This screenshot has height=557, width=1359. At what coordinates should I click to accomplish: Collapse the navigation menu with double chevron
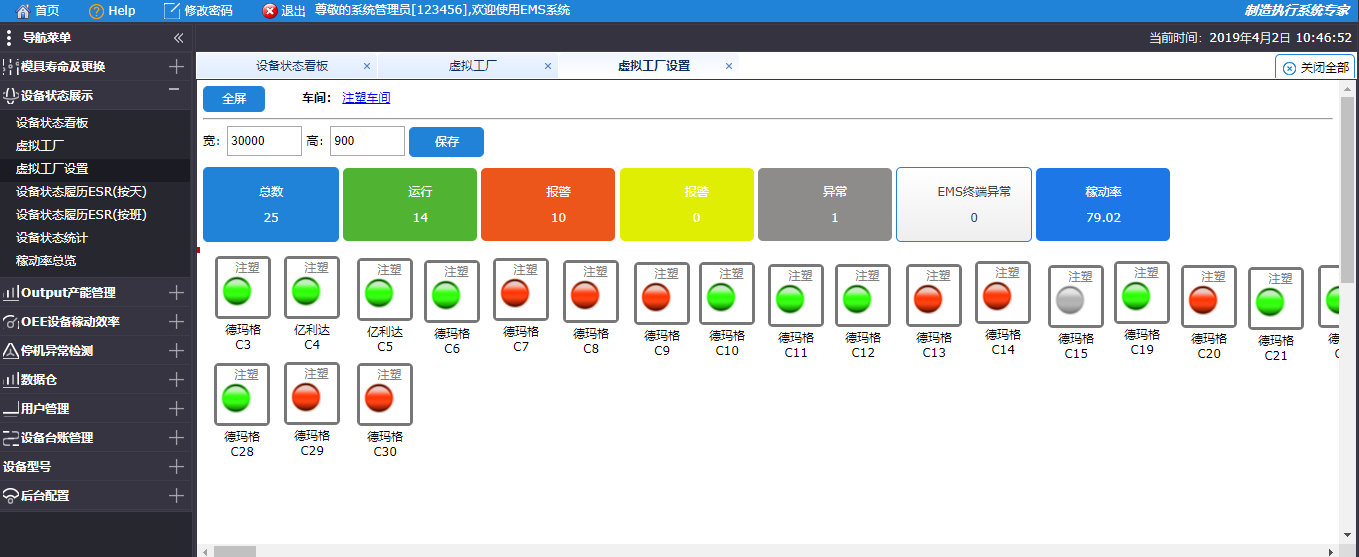(x=178, y=38)
